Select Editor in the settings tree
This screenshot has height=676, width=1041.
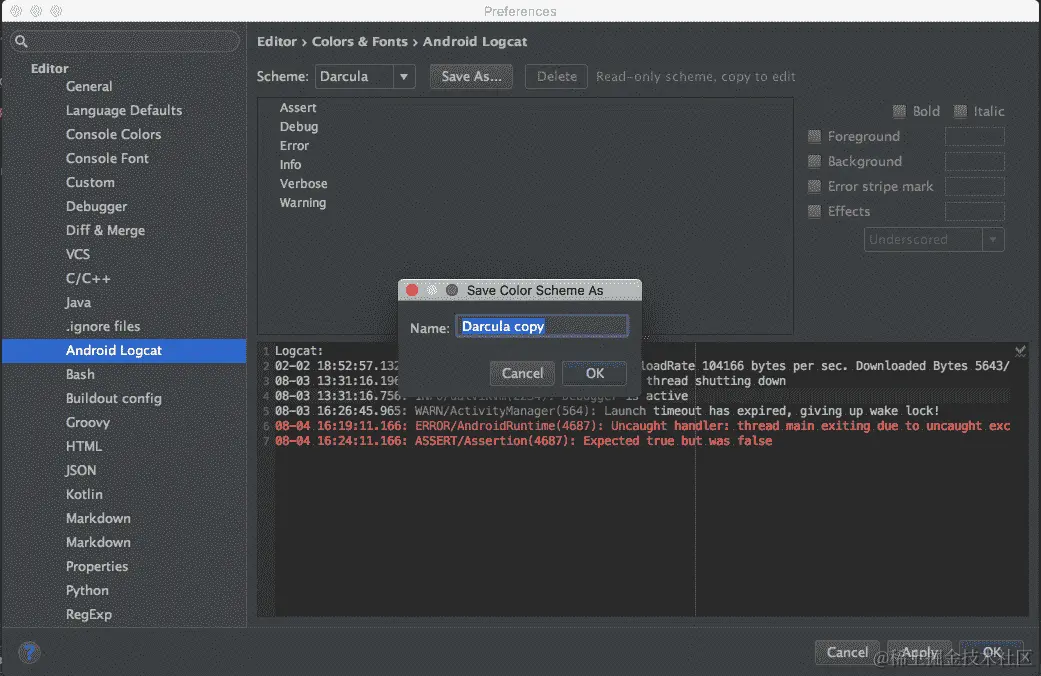coord(49,68)
